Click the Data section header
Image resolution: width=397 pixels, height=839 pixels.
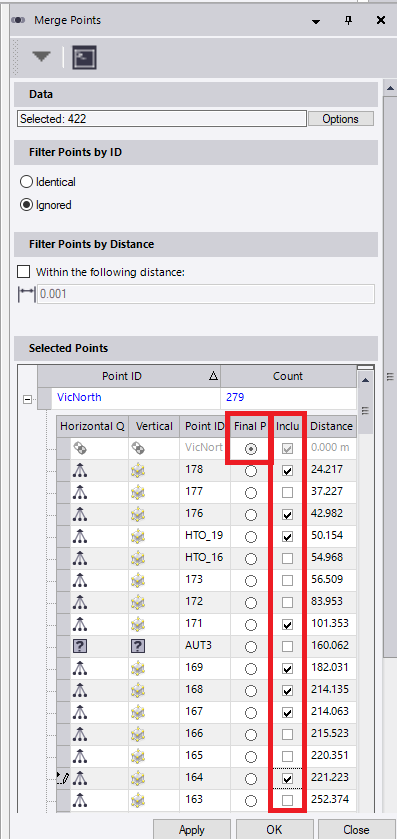click(x=196, y=94)
